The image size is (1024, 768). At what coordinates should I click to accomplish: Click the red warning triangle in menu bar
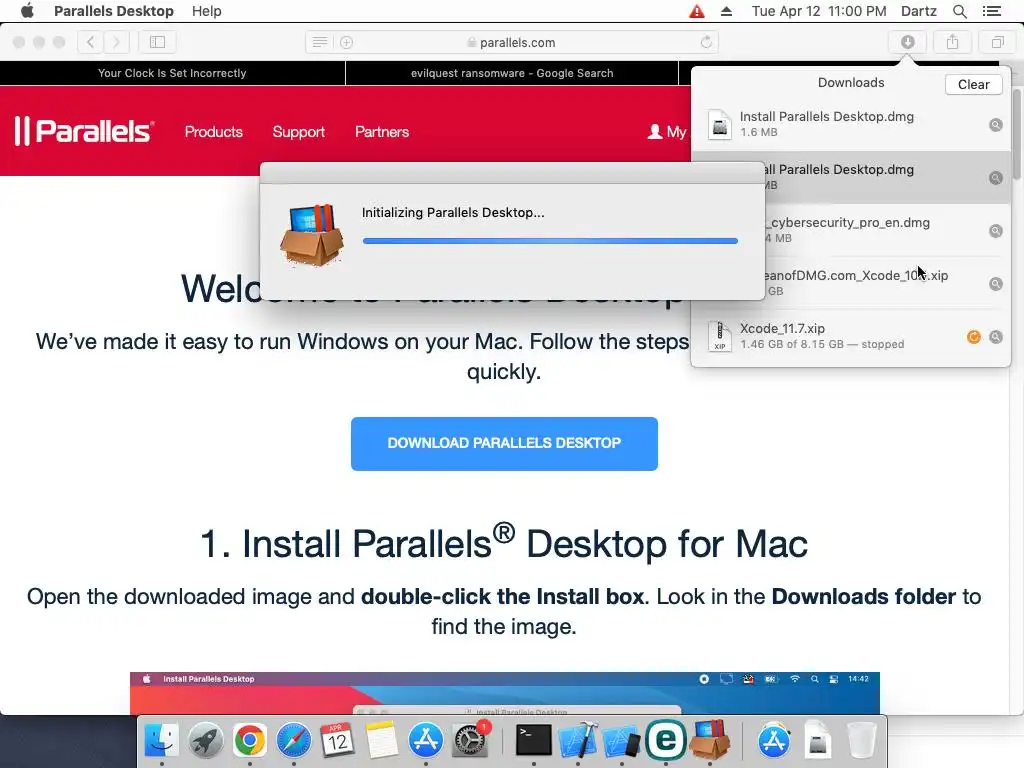pos(697,11)
